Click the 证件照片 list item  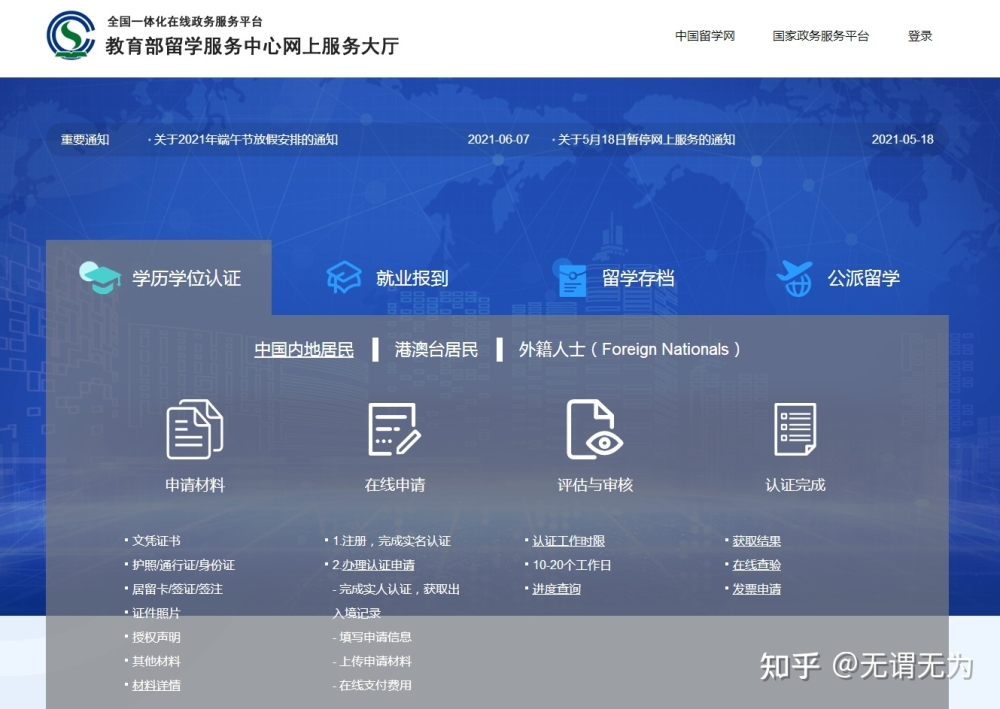tap(156, 613)
